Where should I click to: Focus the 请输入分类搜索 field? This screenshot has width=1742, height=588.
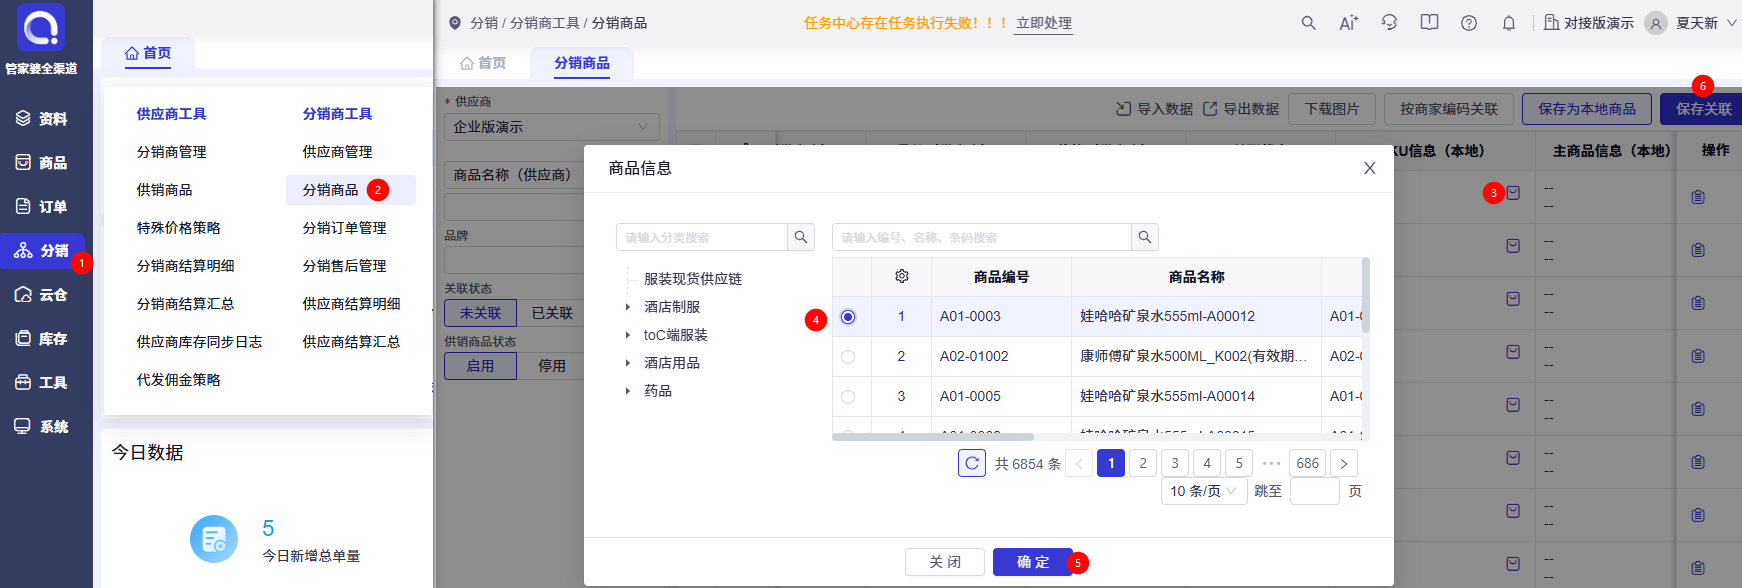tap(702, 237)
